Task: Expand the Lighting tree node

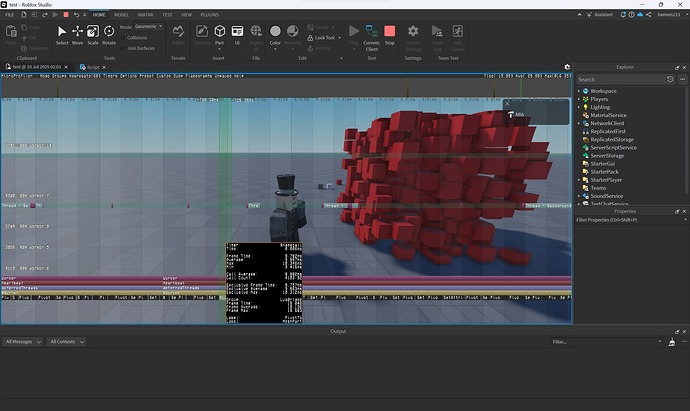Action: point(579,107)
